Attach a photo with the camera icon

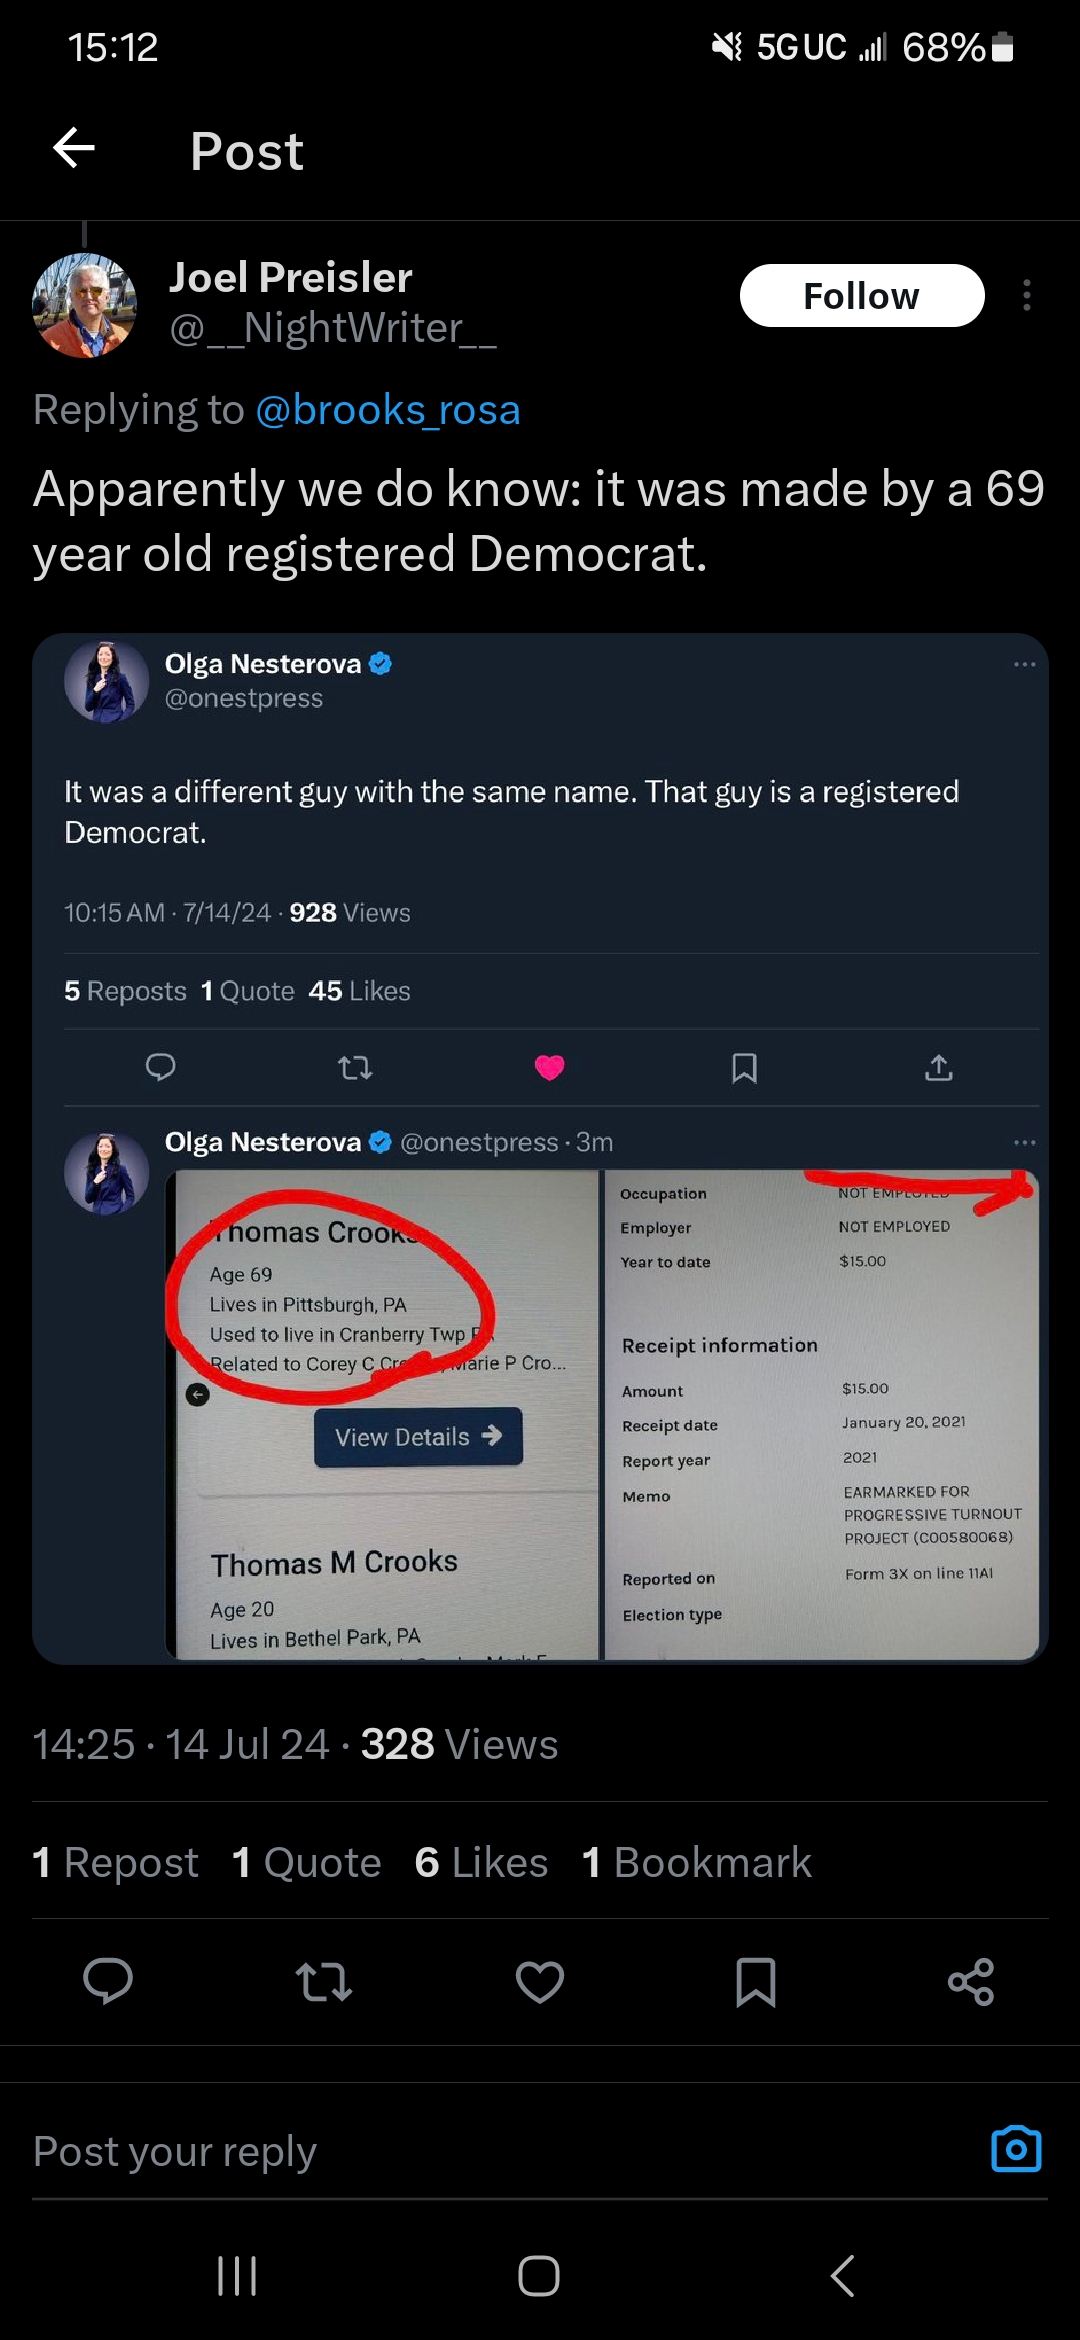tap(1016, 2148)
